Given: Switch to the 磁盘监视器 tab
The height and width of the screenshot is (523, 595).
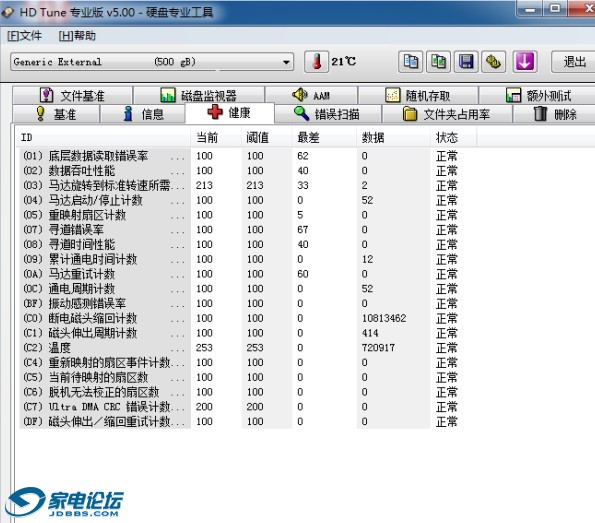Looking at the screenshot, I should [x=198, y=95].
